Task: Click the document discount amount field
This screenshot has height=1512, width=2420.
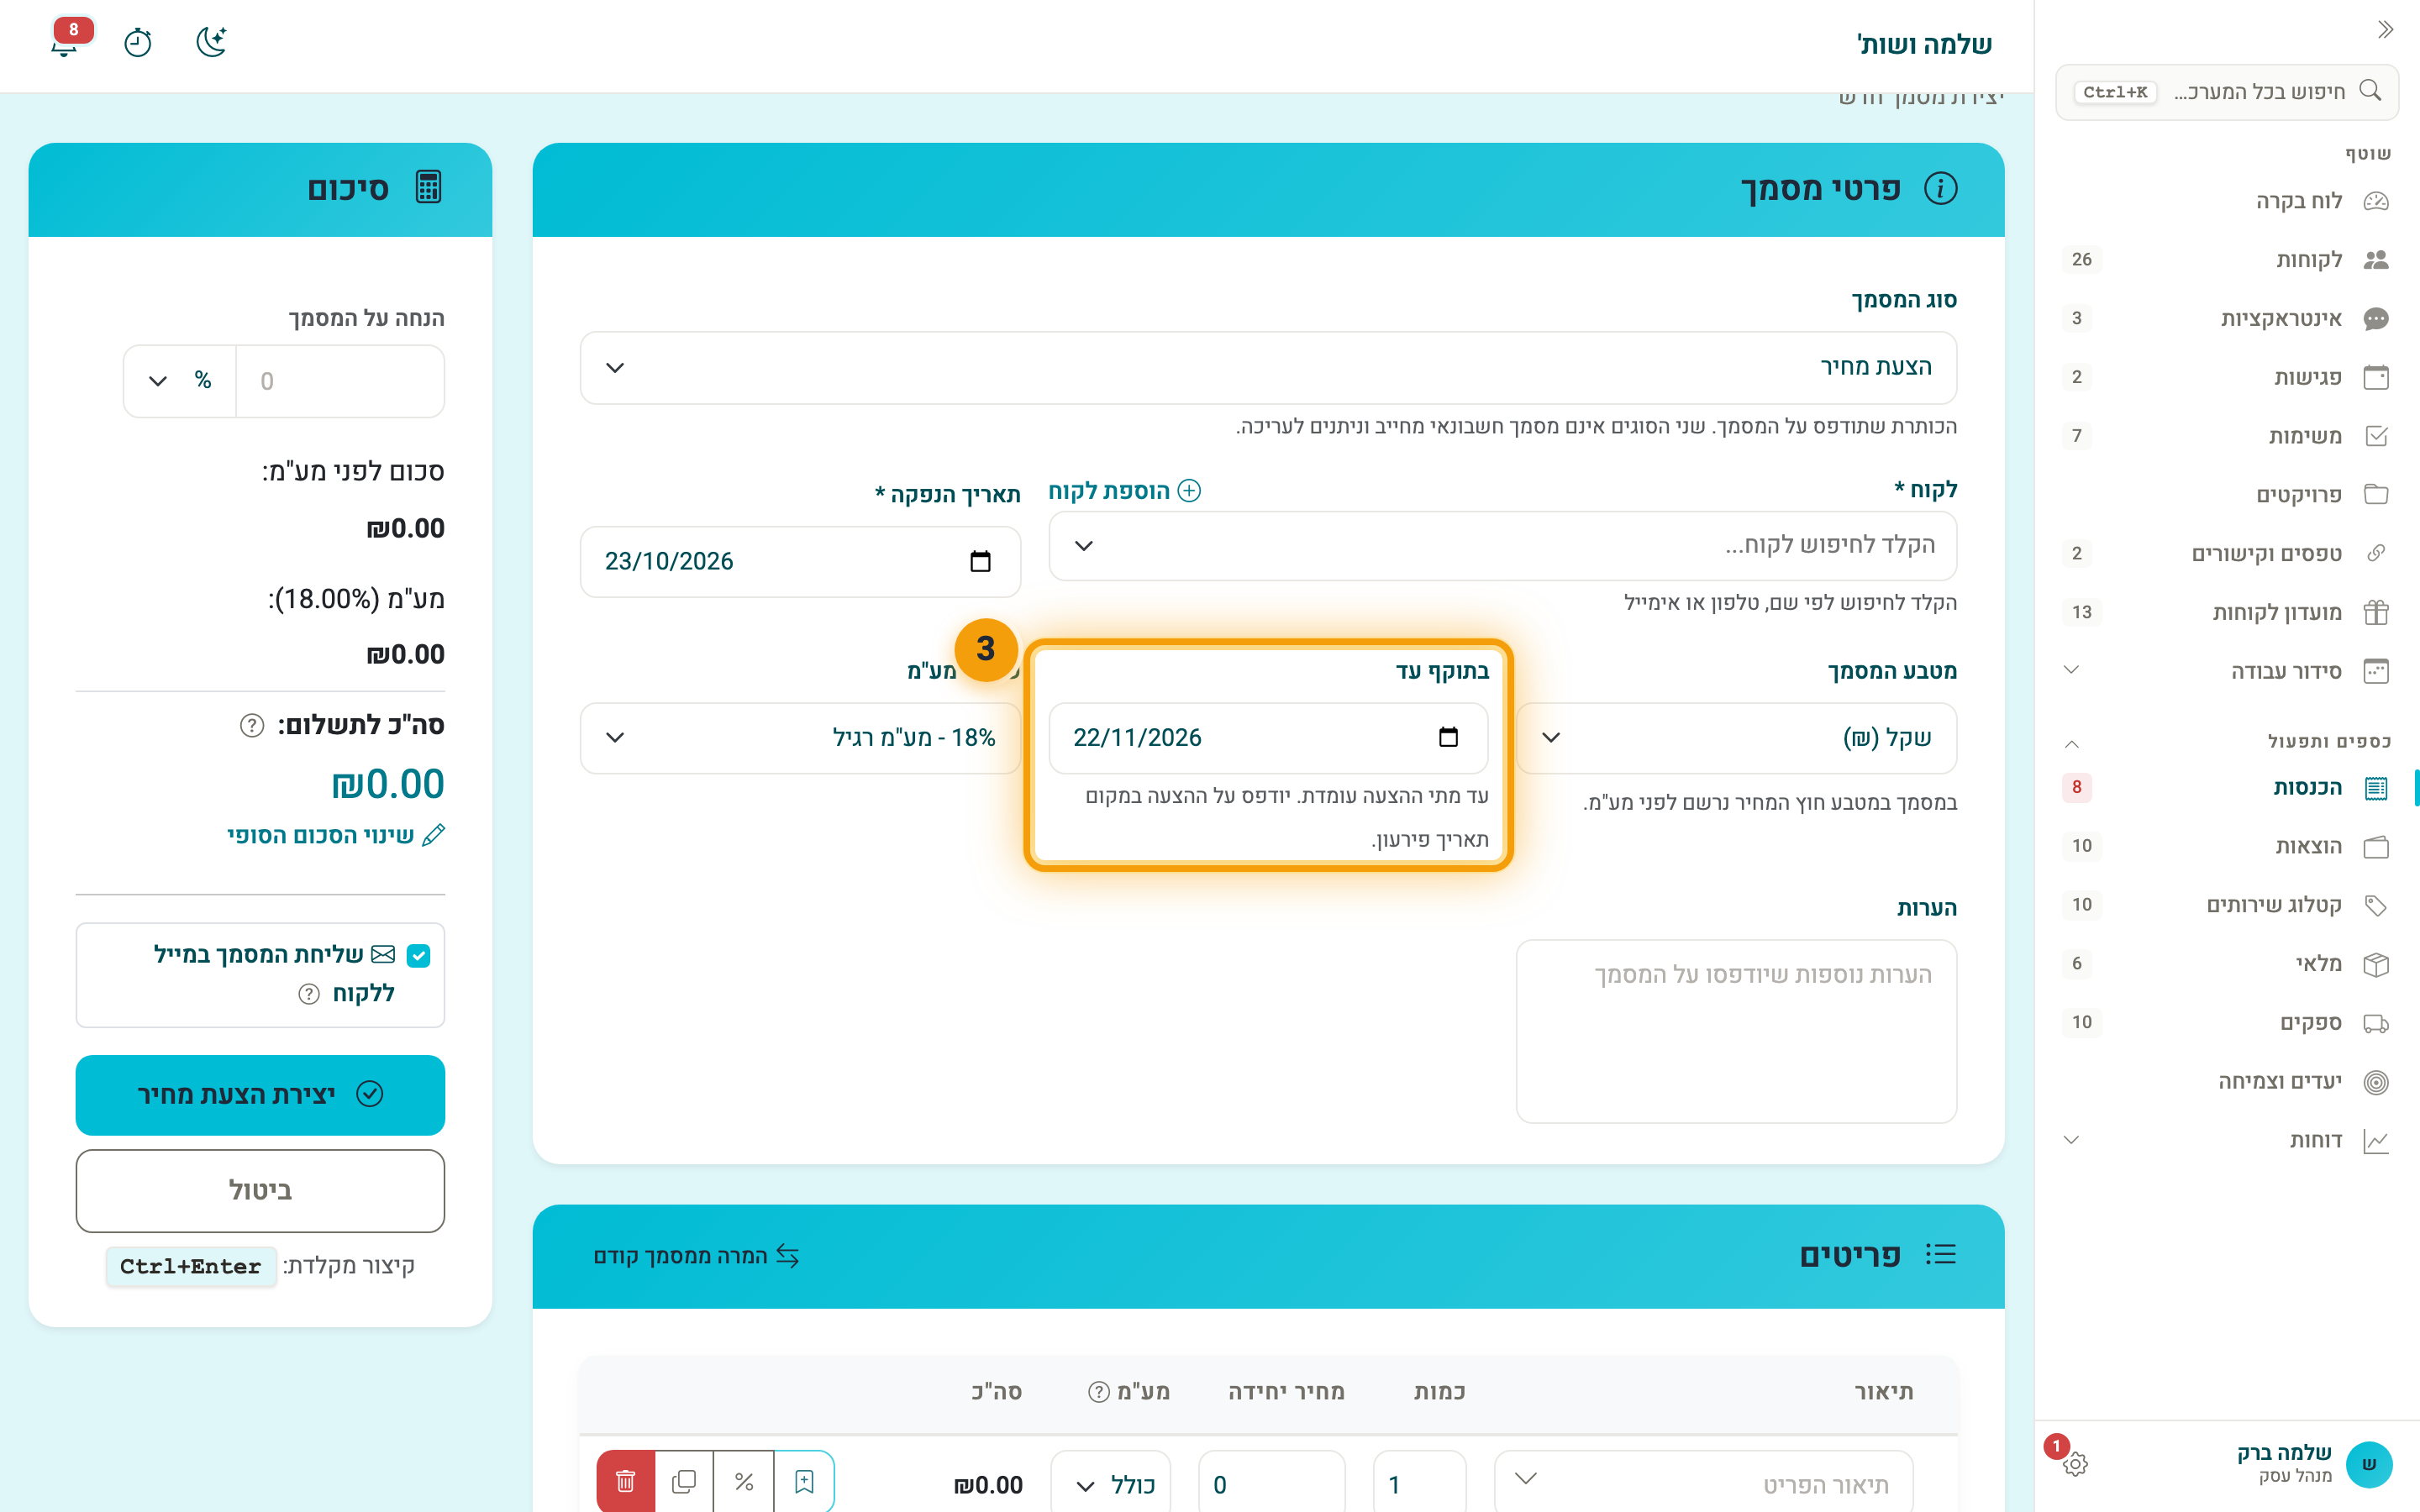Action: [340, 381]
